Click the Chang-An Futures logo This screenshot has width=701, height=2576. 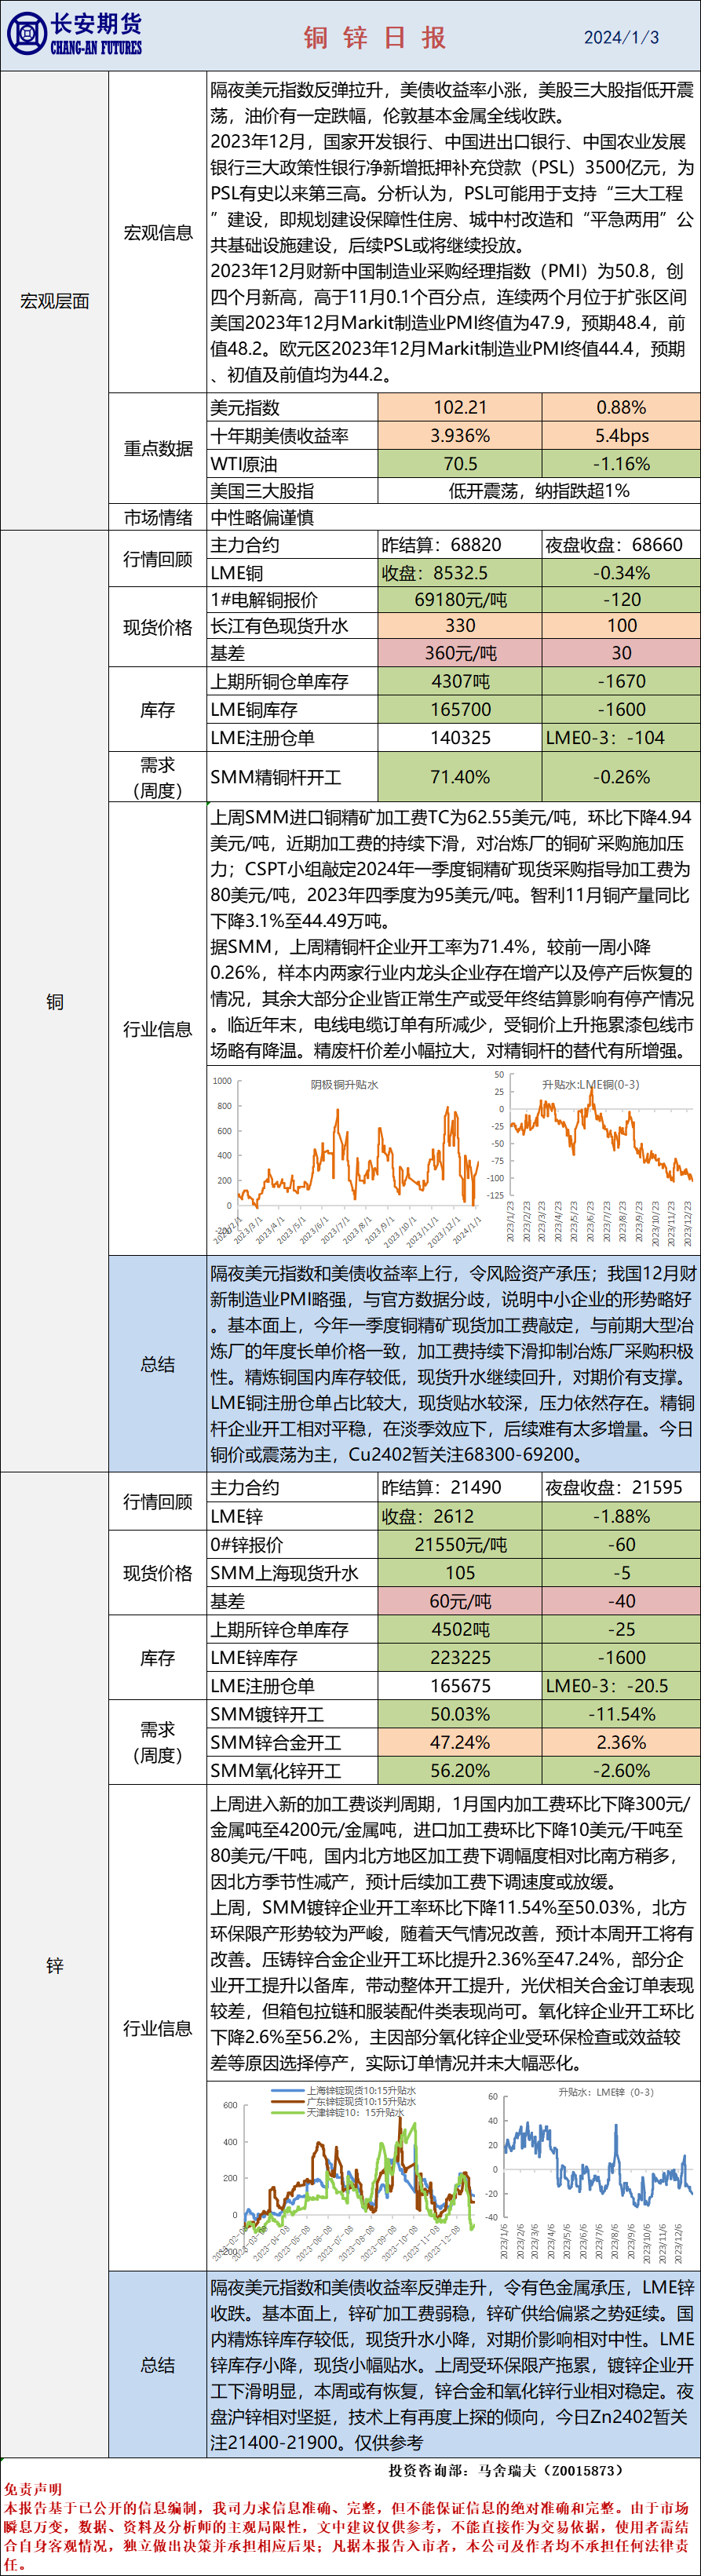tap(75, 34)
